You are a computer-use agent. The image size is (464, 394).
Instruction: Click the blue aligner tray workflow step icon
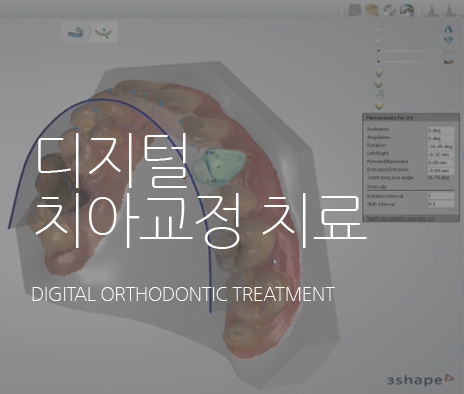75,32
